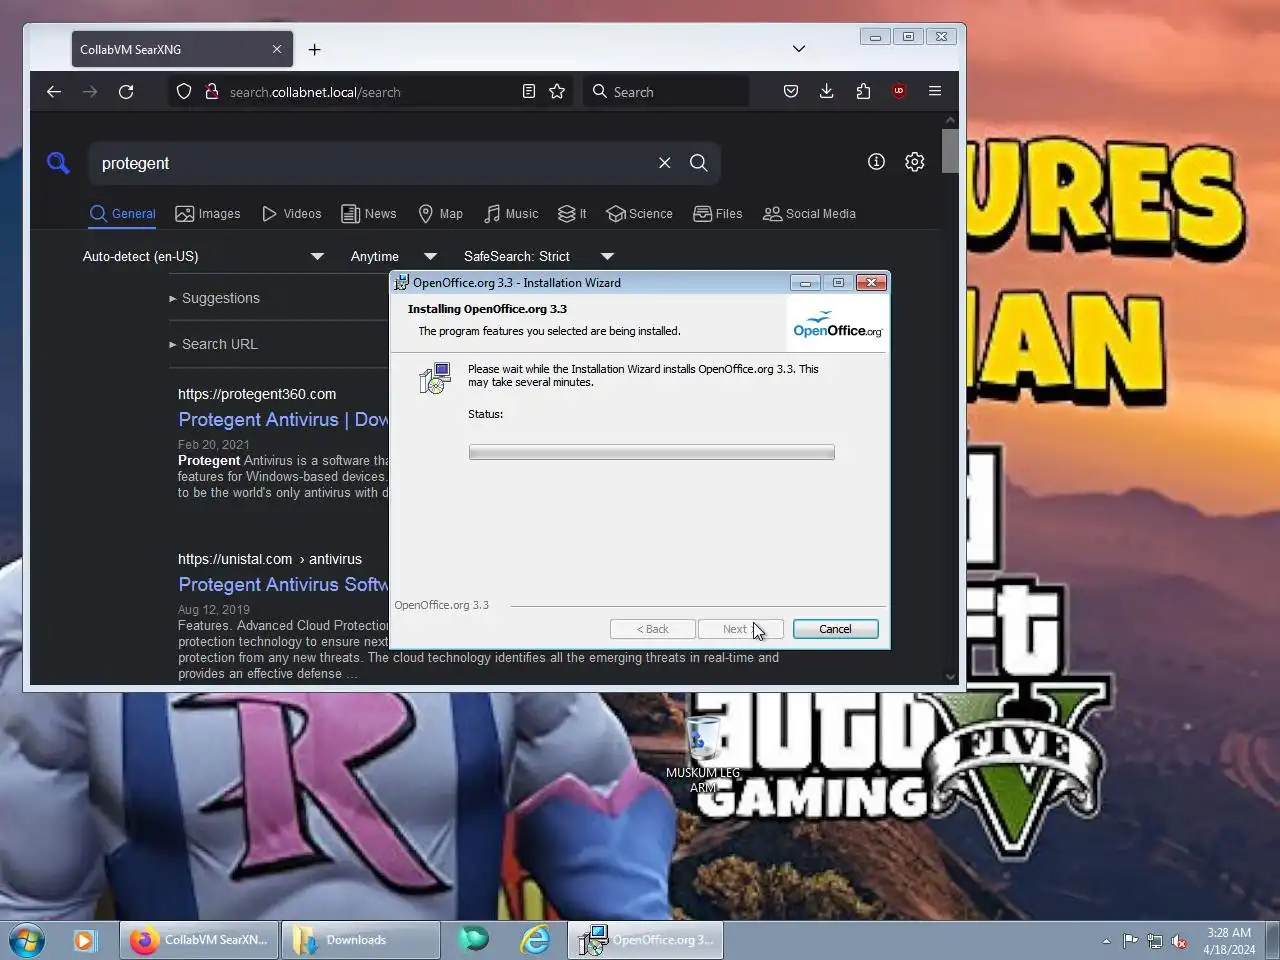Switch to Videos search tab

click(x=292, y=214)
